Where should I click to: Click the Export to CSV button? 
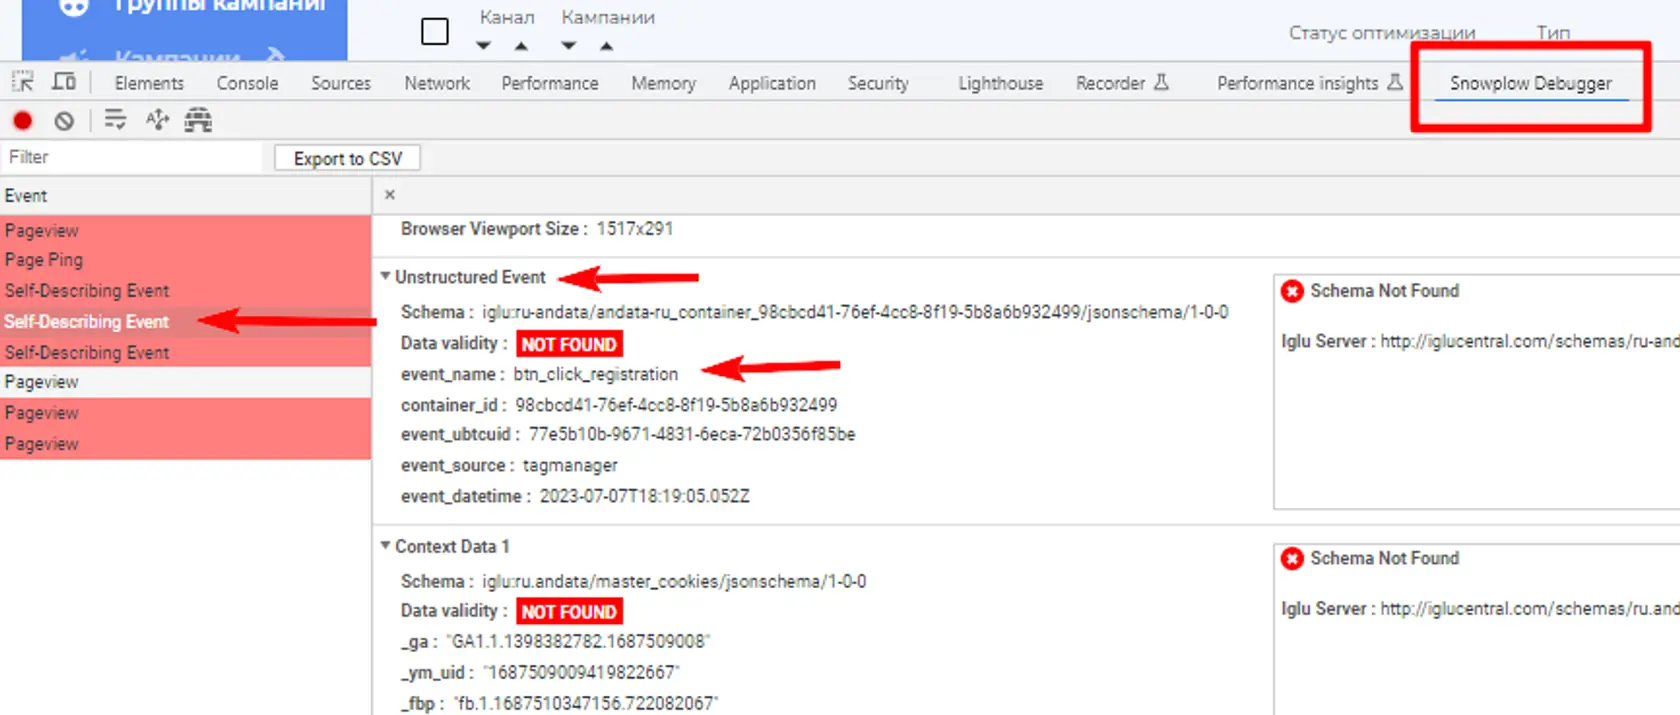point(348,158)
